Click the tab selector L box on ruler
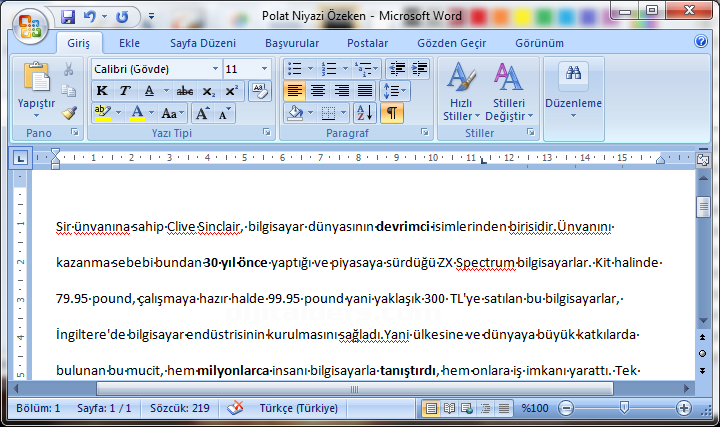Viewport: 720px width, 427px height. click(x=20, y=159)
